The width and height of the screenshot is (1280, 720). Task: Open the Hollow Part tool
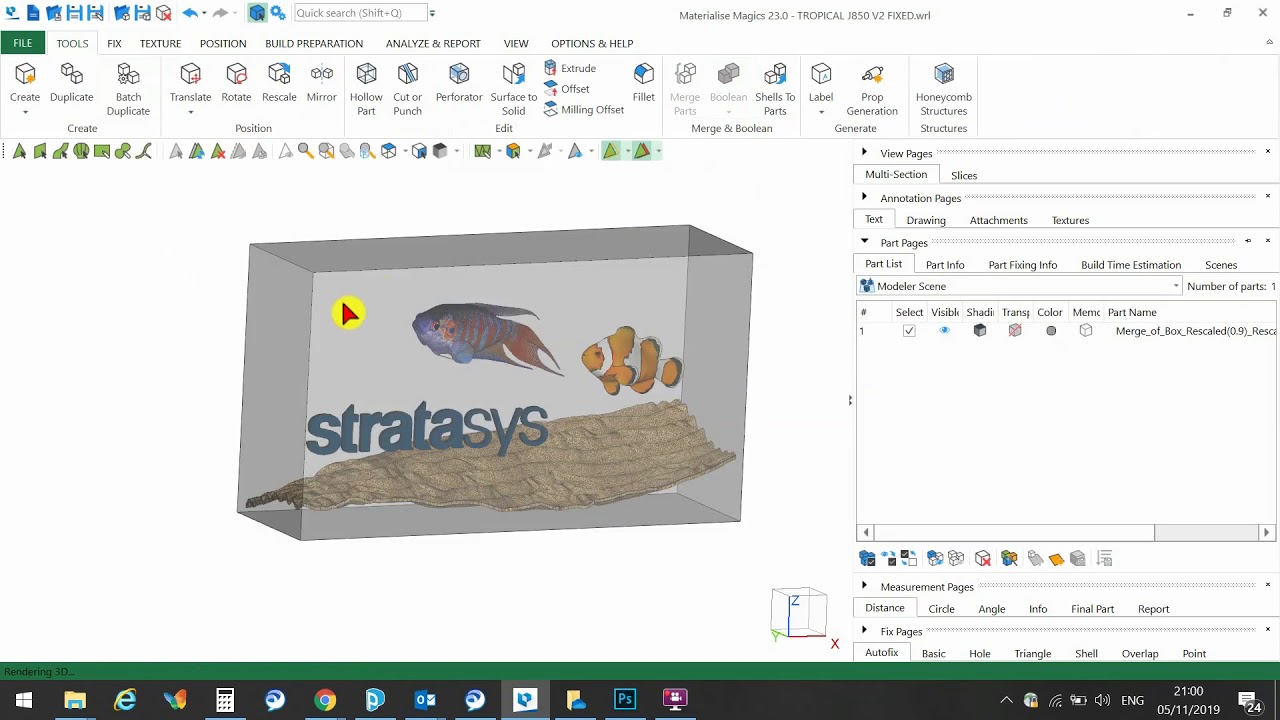(x=366, y=89)
